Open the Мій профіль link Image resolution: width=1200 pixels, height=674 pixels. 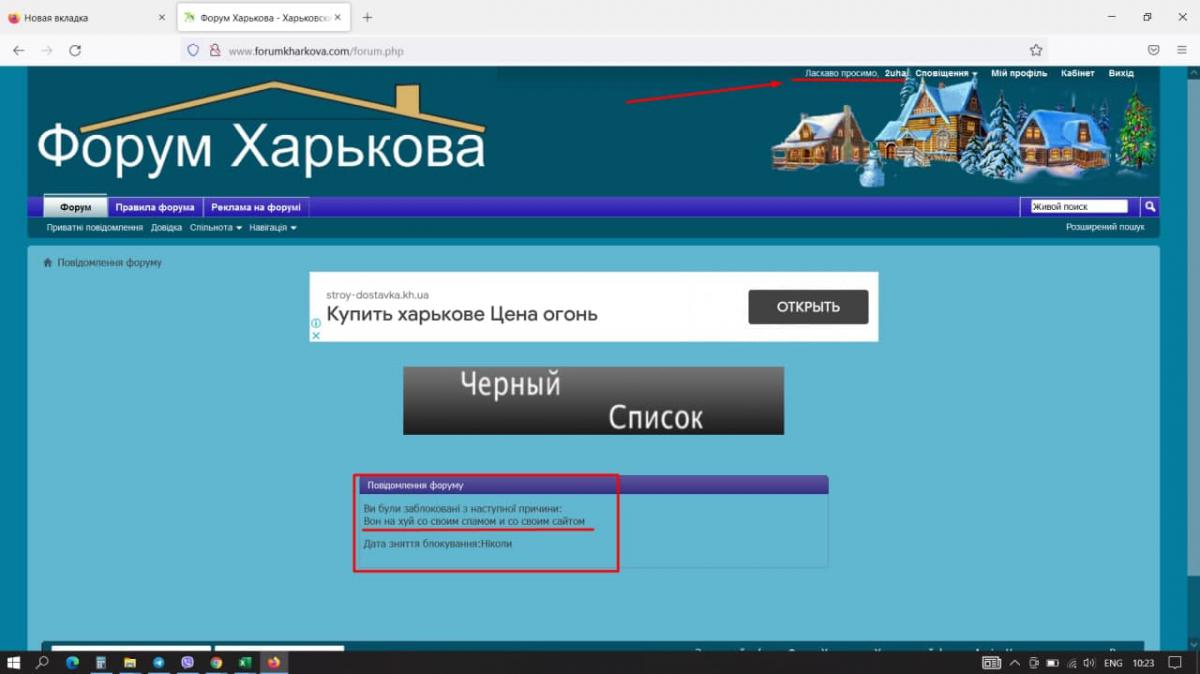1019,74
